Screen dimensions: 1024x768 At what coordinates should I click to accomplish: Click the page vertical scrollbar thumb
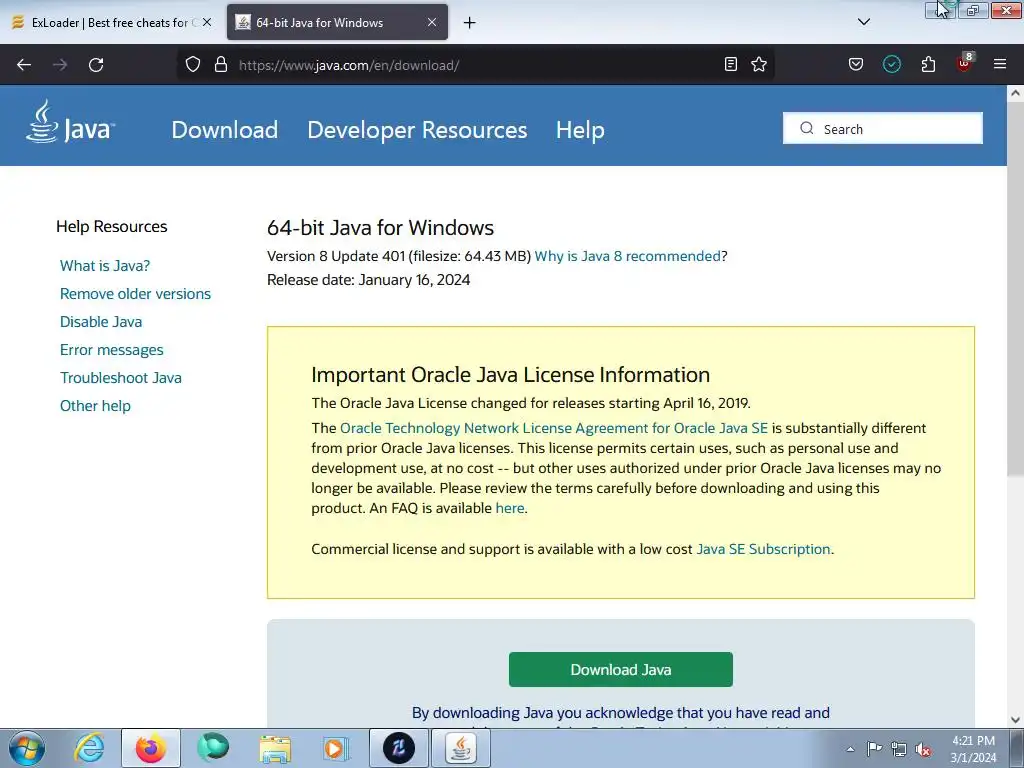(x=1015, y=287)
